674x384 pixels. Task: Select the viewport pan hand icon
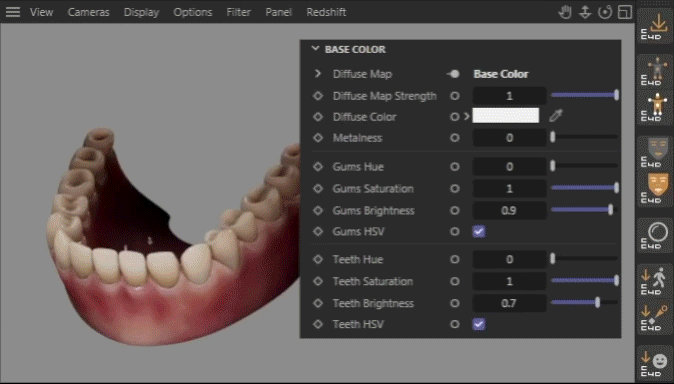point(565,12)
